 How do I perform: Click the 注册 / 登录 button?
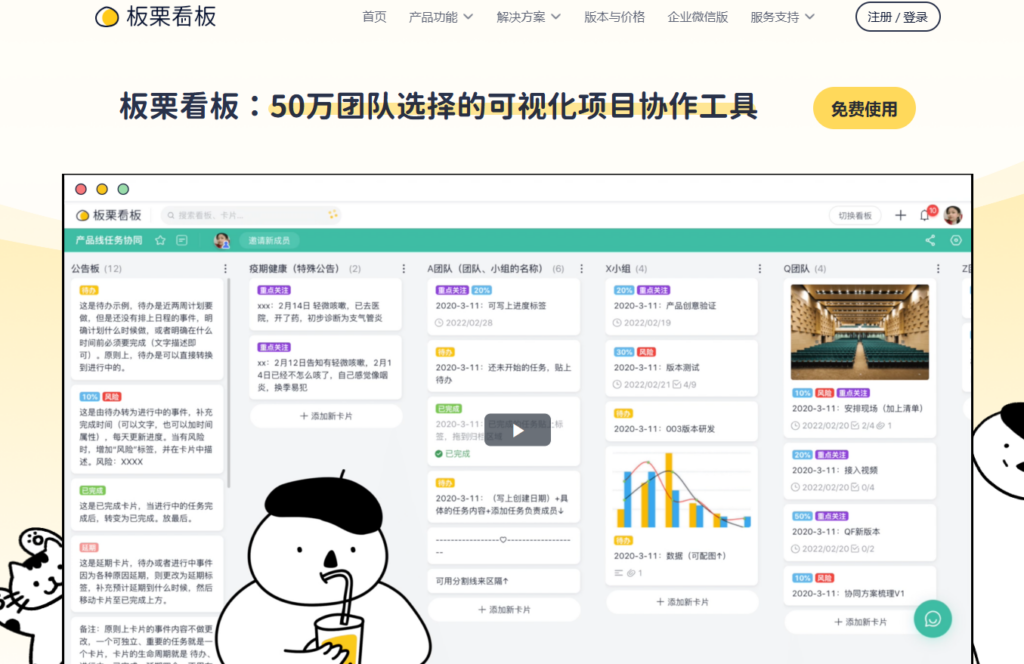(897, 17)
